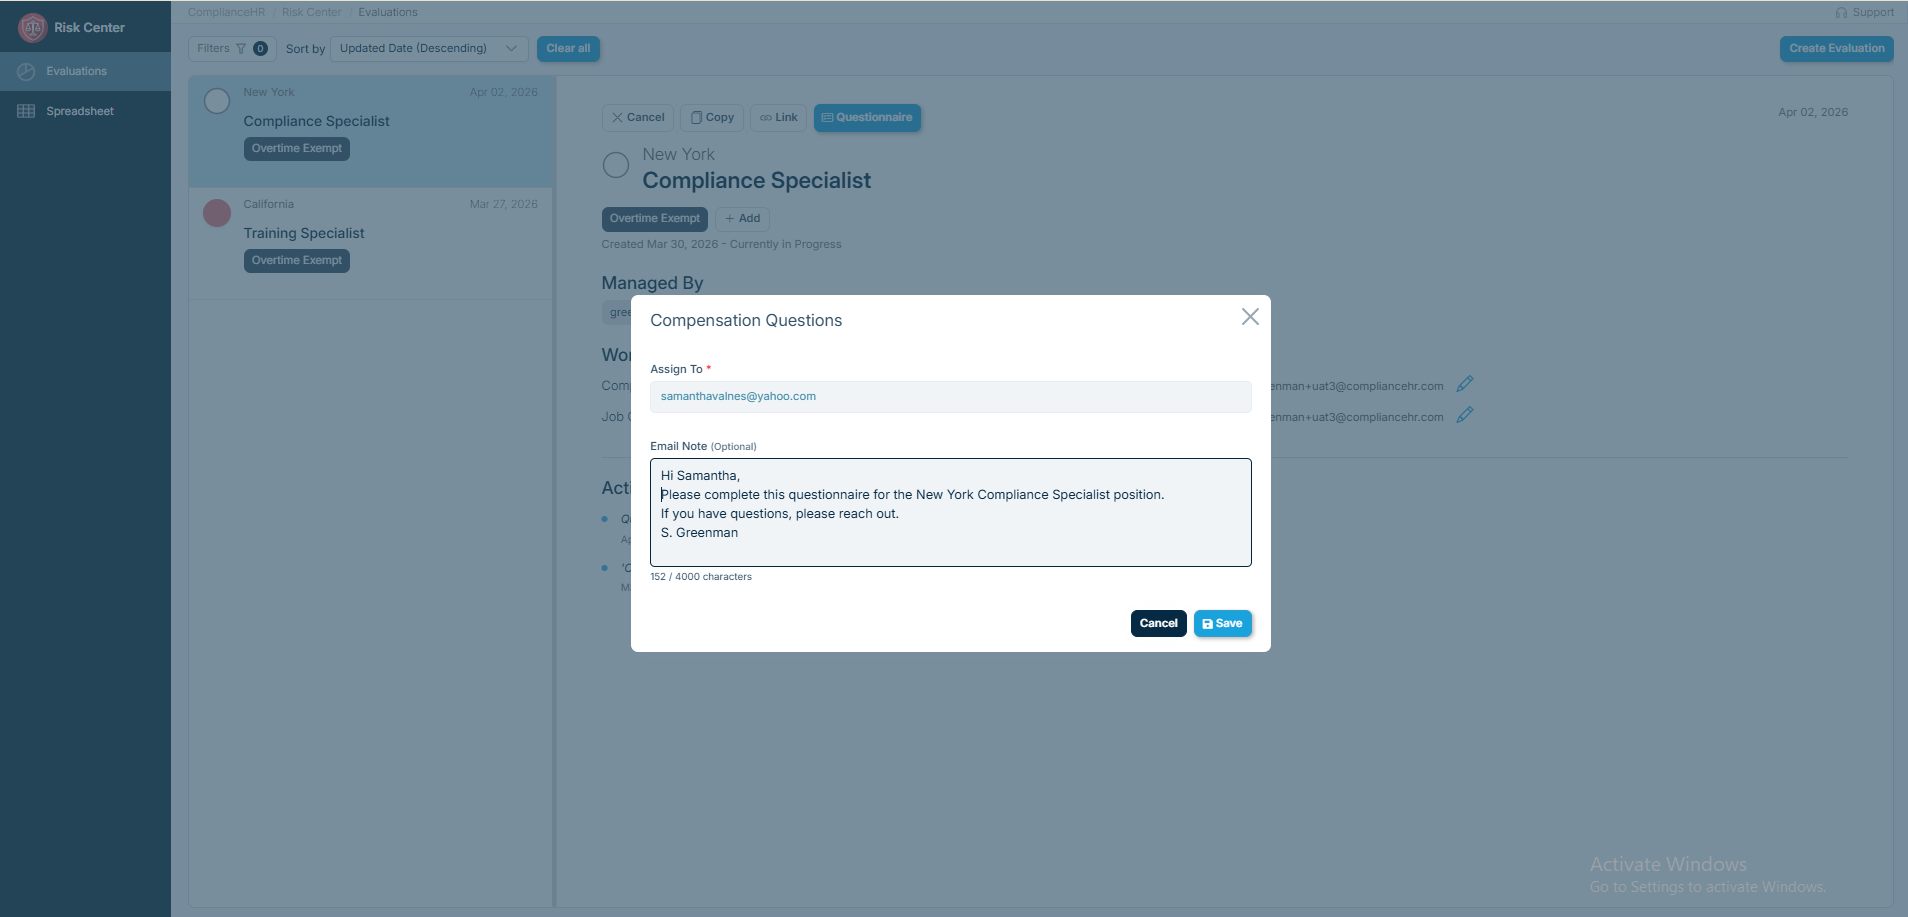Close the Compensation Questions dialog
The width and height of the screenshot is (1908, 917).
click(x=1250, y=317)
